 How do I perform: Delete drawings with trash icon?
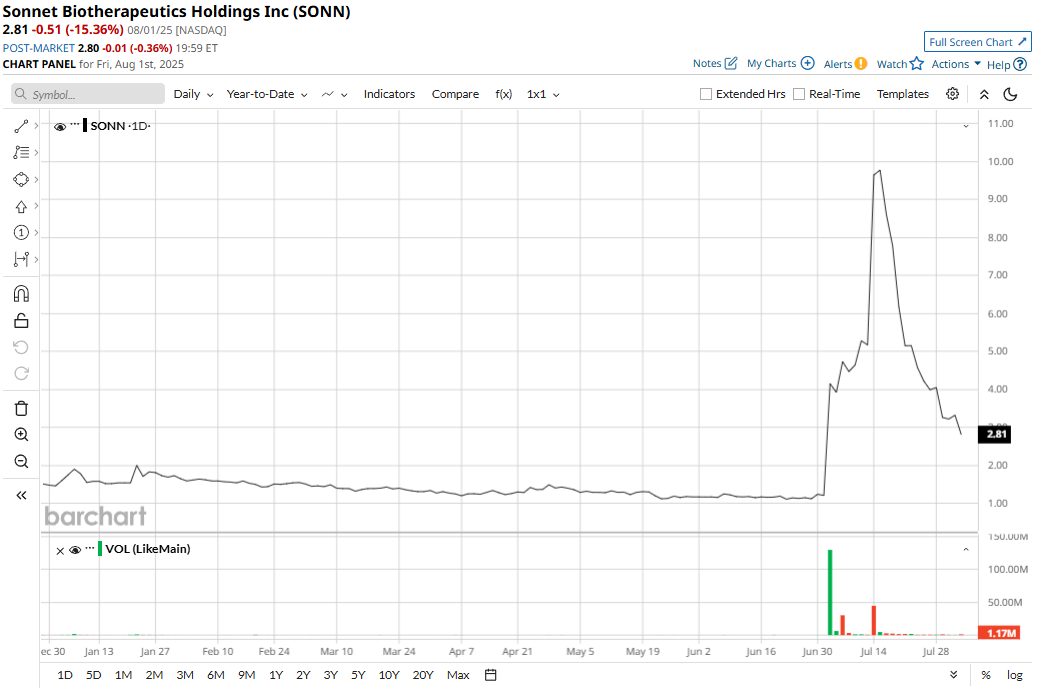(21, 409)
